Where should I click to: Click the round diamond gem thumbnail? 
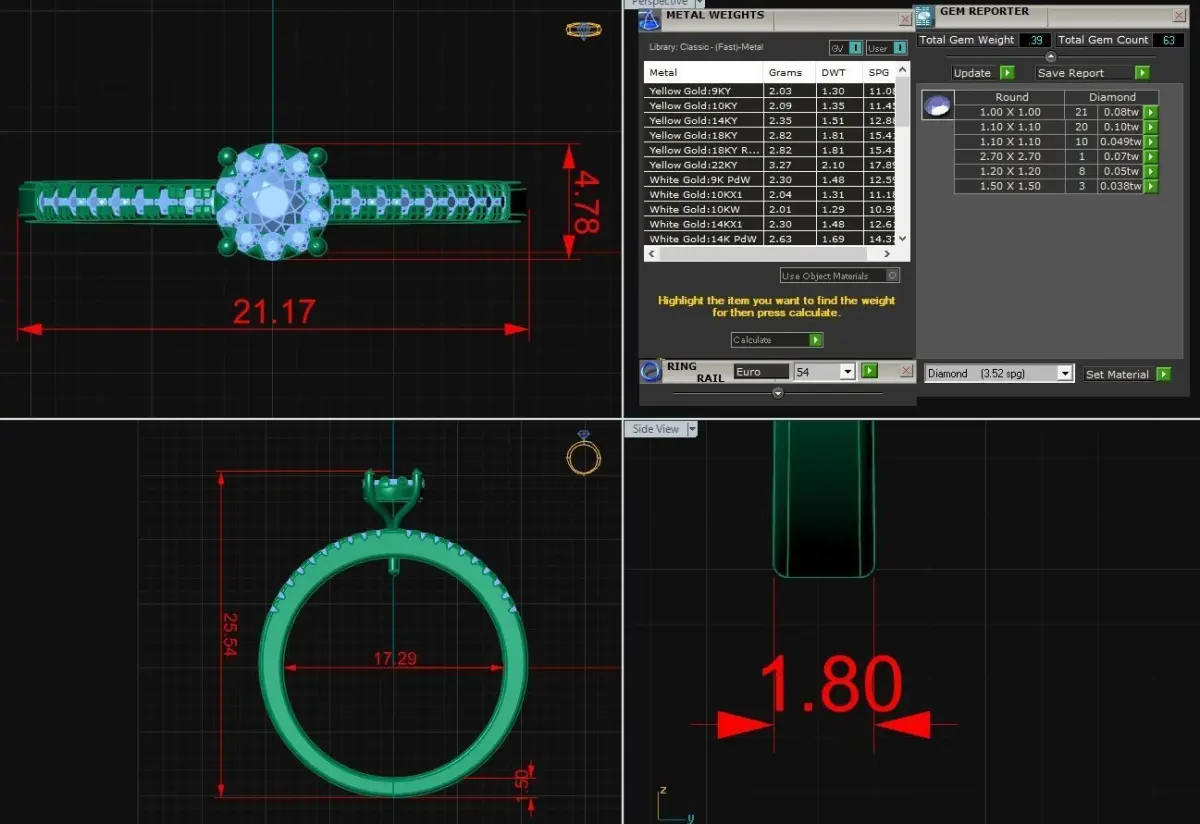(938, 105)
